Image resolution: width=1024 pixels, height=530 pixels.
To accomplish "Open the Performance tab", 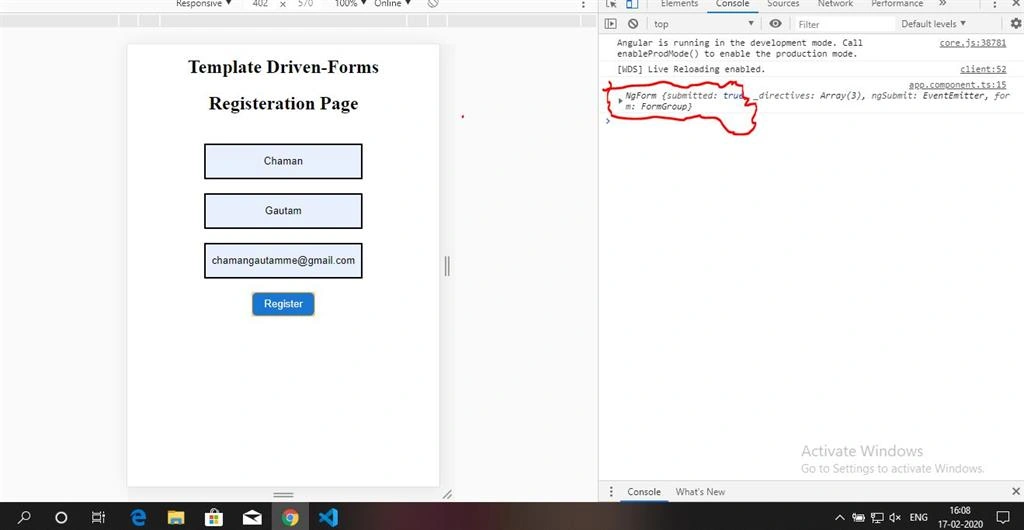I will pyautogui.click(x=897, y=4).
